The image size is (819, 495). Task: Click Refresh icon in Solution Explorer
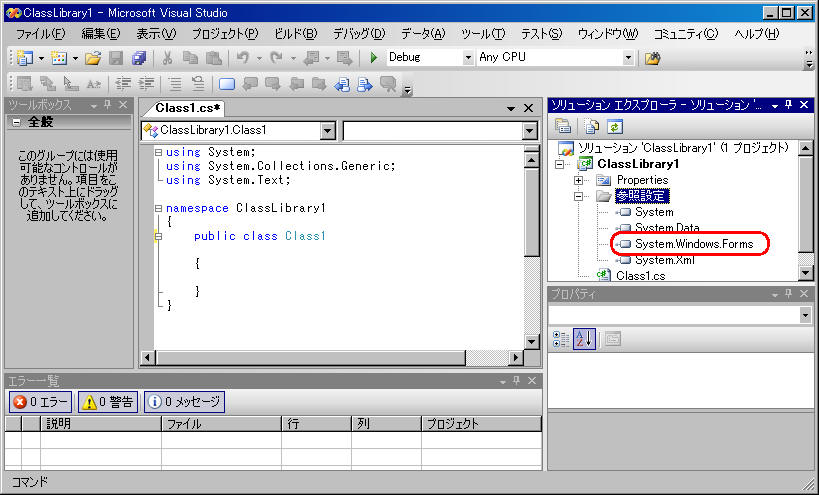point(615,126)
